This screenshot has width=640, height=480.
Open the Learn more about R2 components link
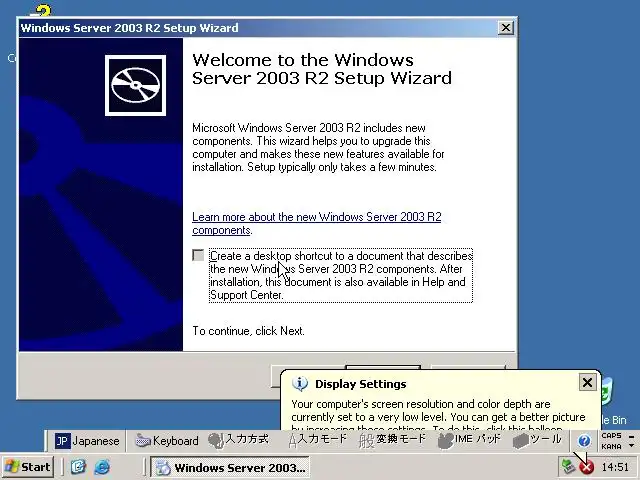coord(316,223)
